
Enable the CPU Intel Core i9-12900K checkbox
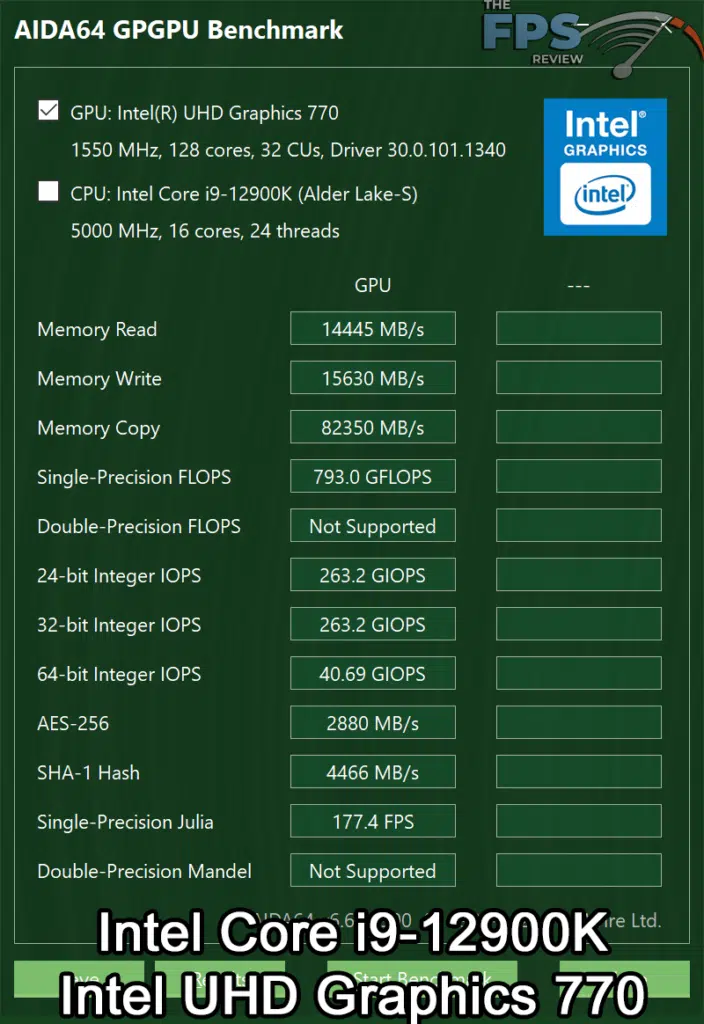tap(48, 191)
